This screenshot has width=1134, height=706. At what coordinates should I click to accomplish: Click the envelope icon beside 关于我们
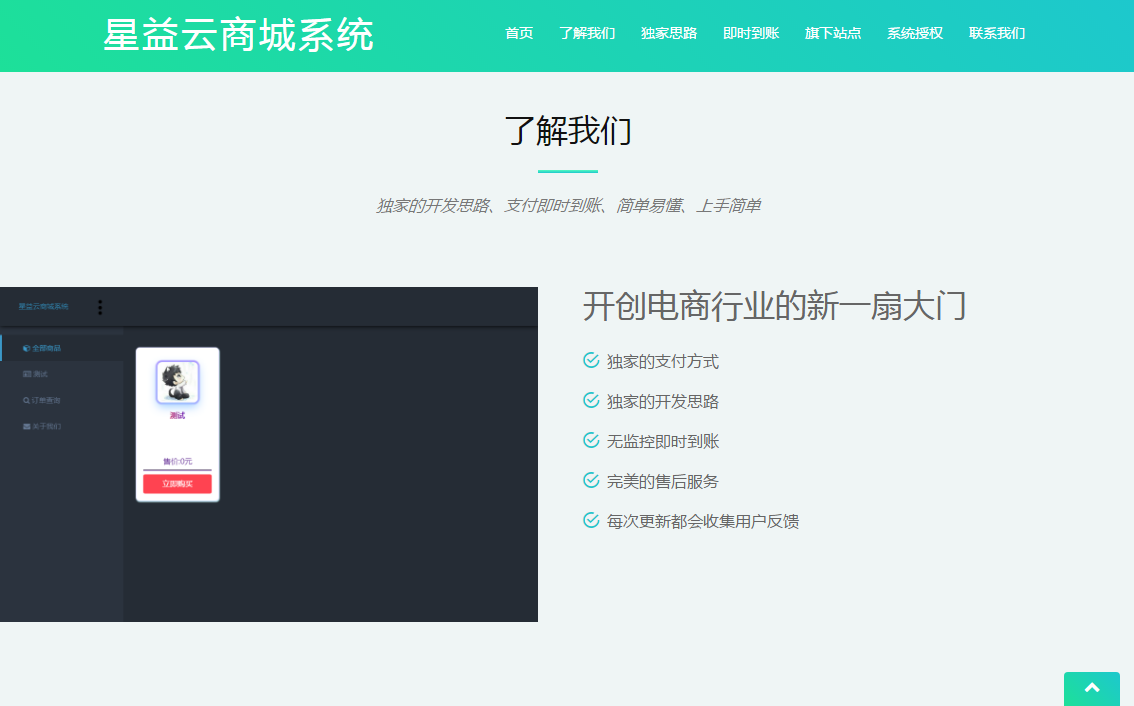[x=26, y=426]
